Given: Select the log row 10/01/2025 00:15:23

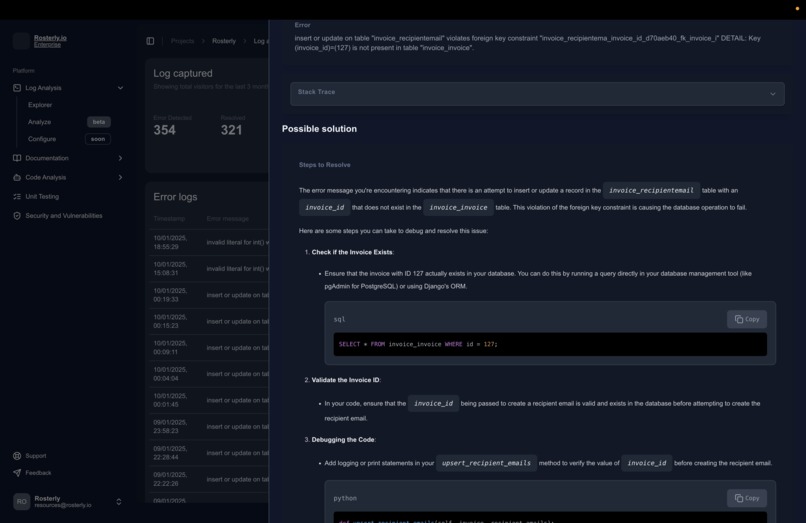Looking at the screenshot, I should point(209,321).
